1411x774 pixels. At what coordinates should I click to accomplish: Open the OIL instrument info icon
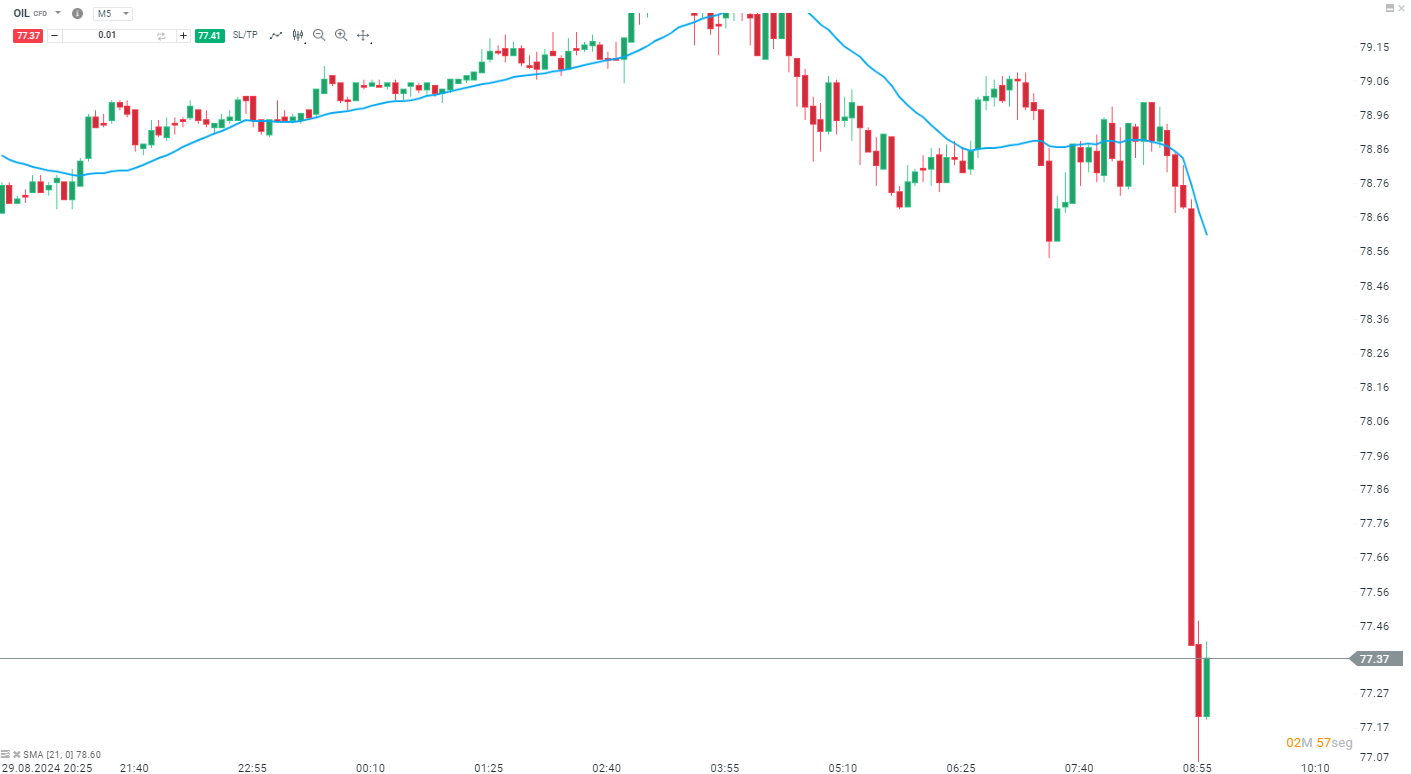(77, 14)
